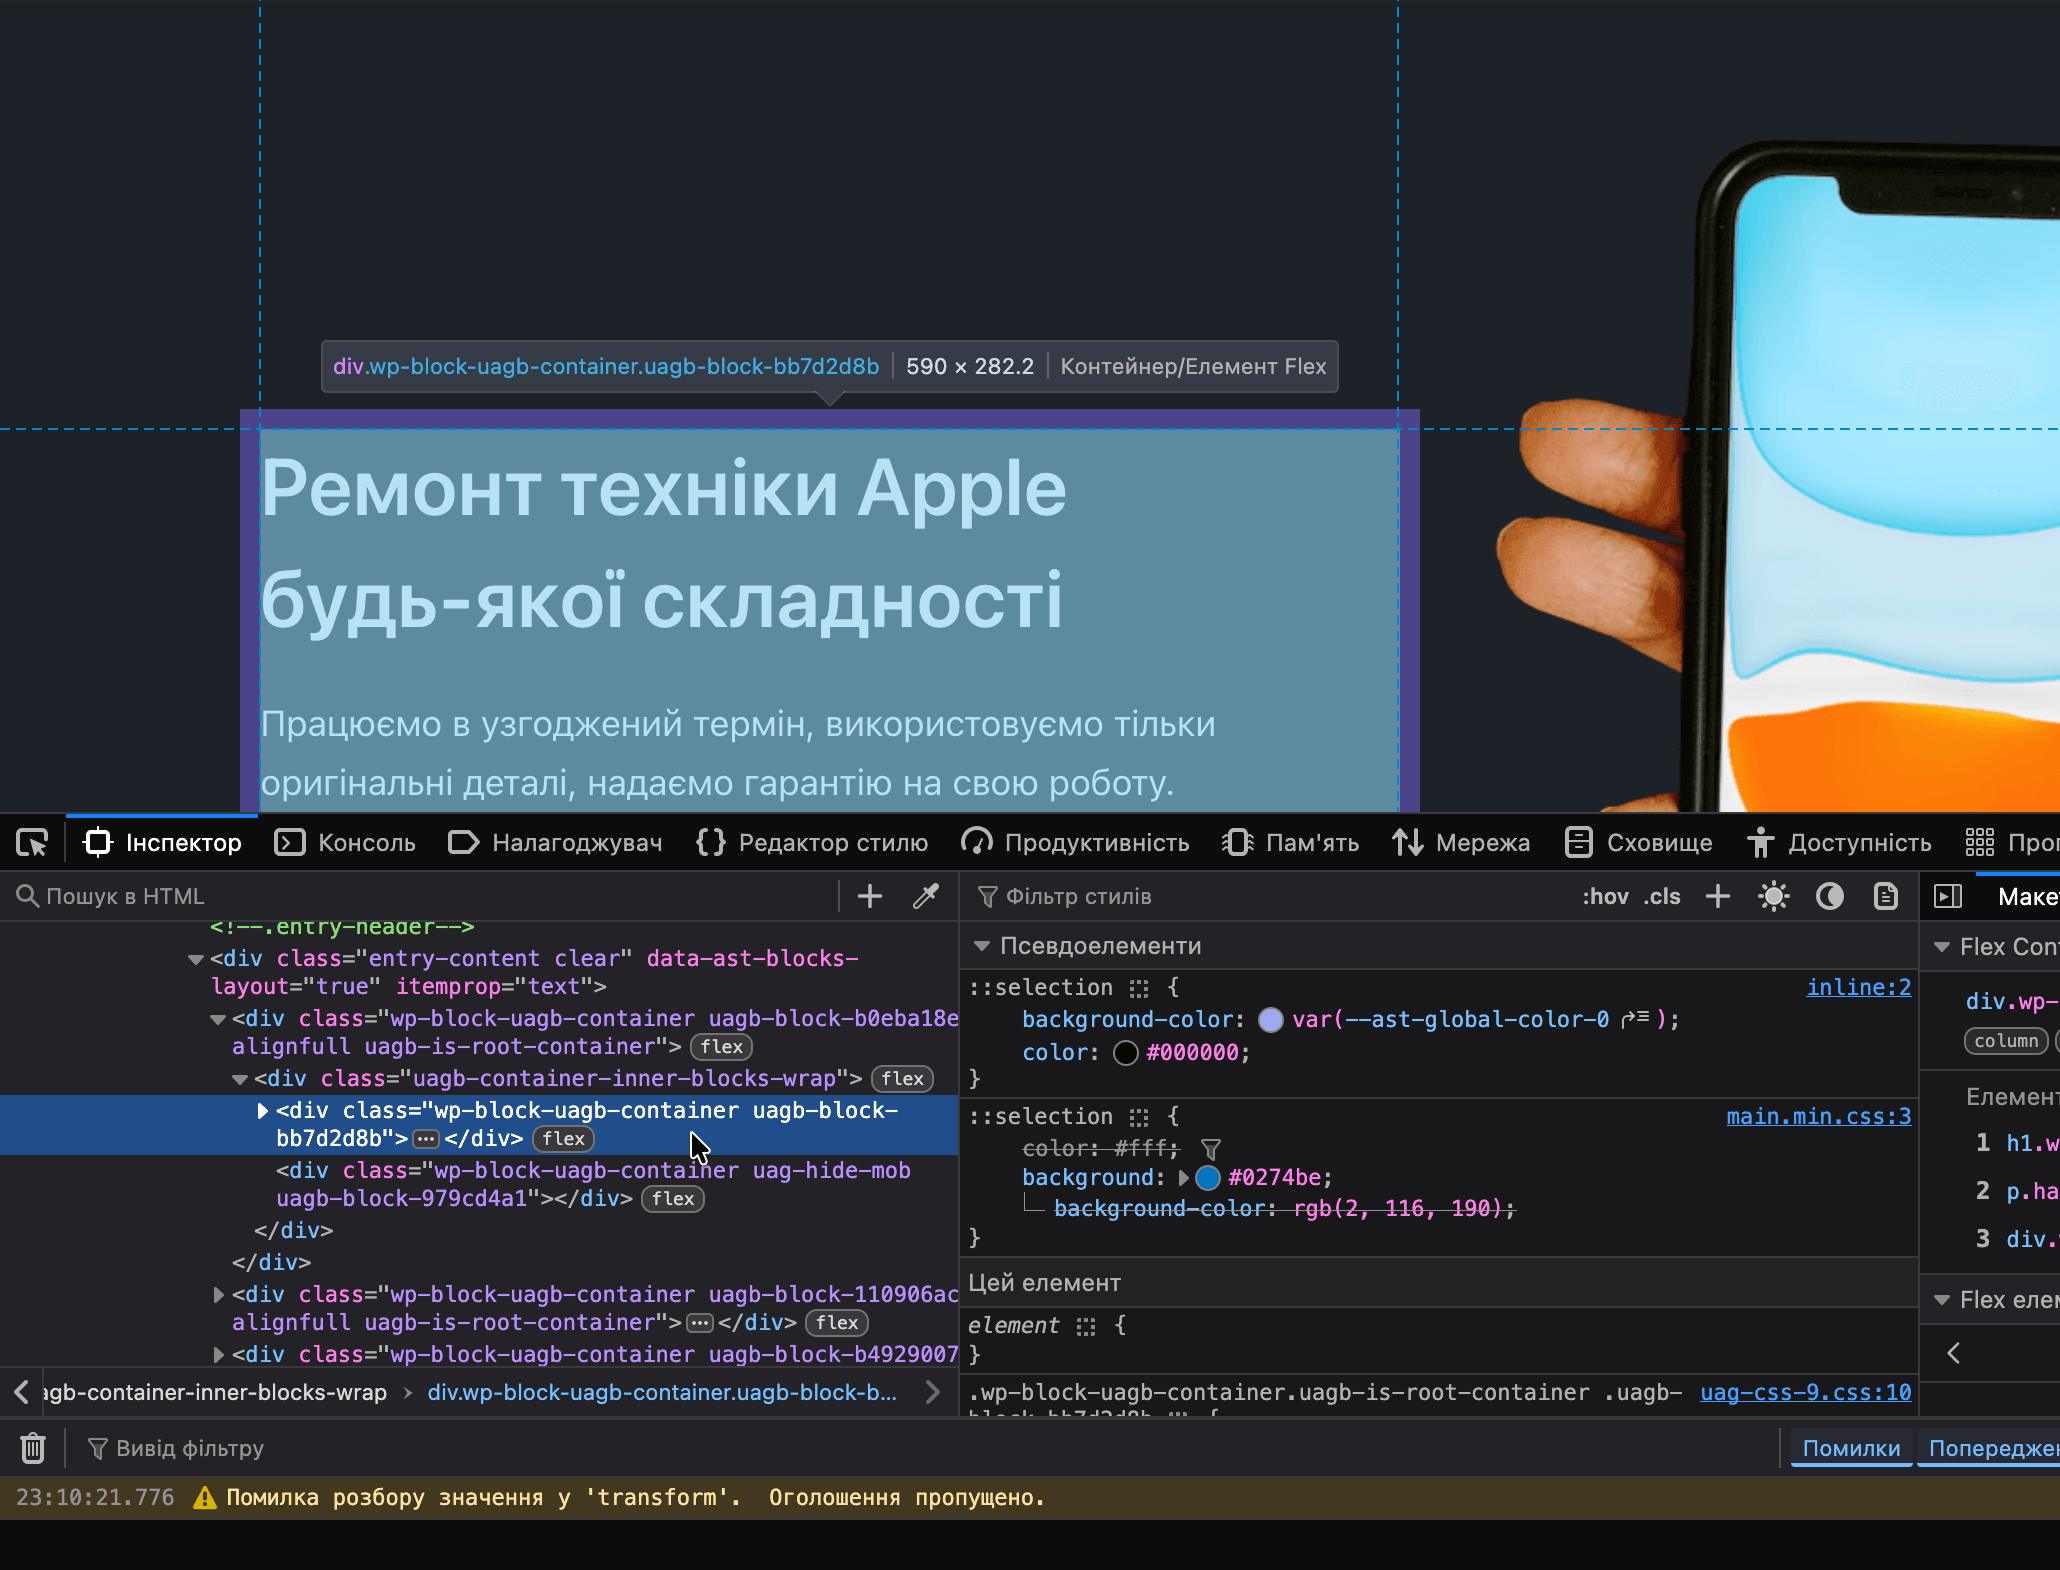Viewport: 2060px width, 1570px height.
Task: Click the Помилки filter button
Action: (1850, 1448)
